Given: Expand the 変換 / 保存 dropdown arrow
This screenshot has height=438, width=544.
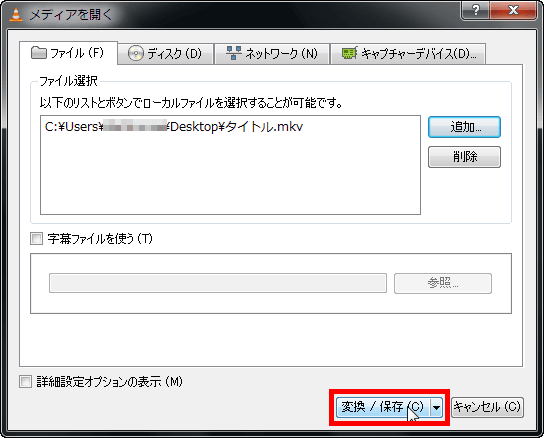Looking at the screenshot, I should [x=436, y=407].
